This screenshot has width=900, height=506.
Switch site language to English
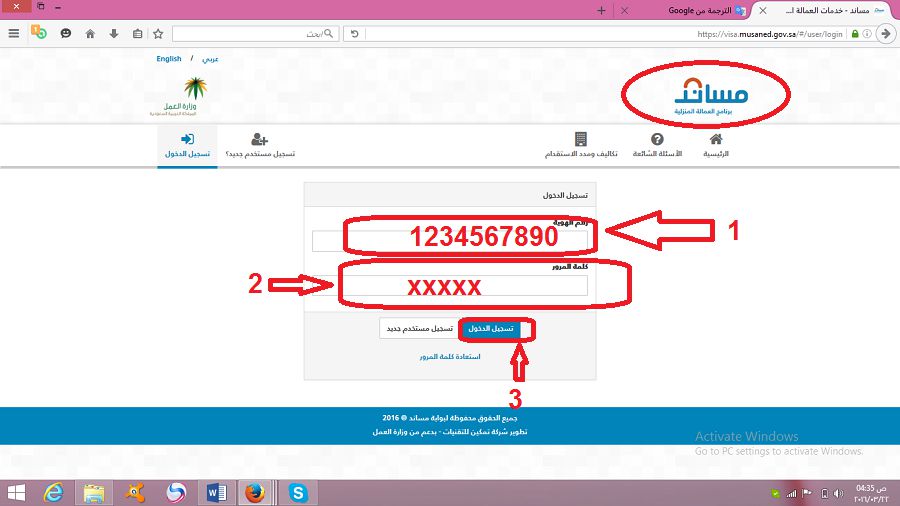tap(169, 59)
